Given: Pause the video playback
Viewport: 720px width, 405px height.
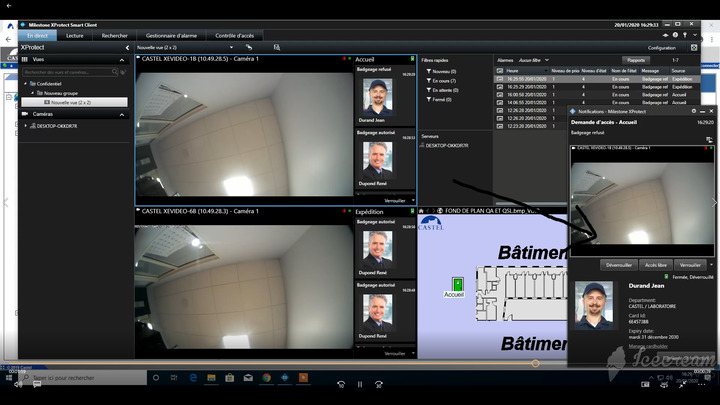Looking at the screenshot, I should coord(360,384).
